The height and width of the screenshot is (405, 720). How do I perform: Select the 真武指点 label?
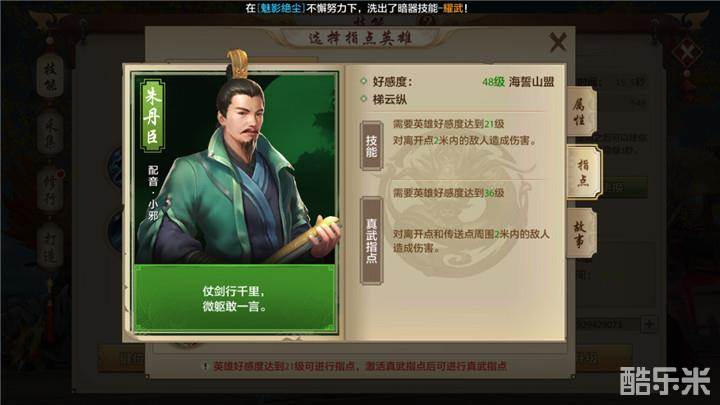tap(371, 241)
